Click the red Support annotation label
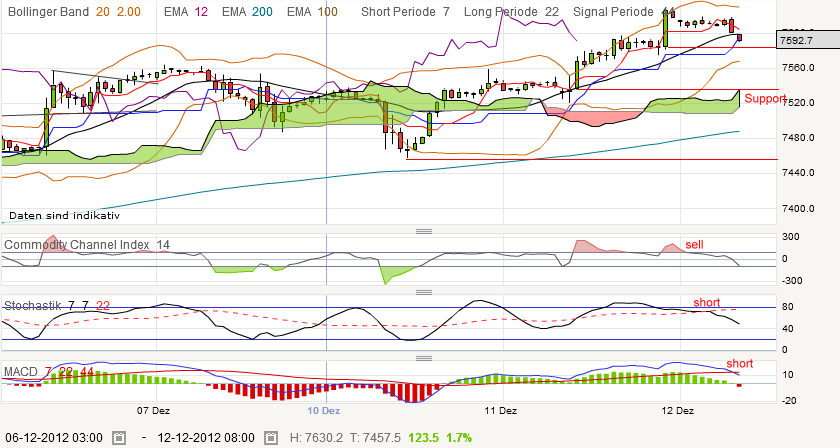 point(765,99)
